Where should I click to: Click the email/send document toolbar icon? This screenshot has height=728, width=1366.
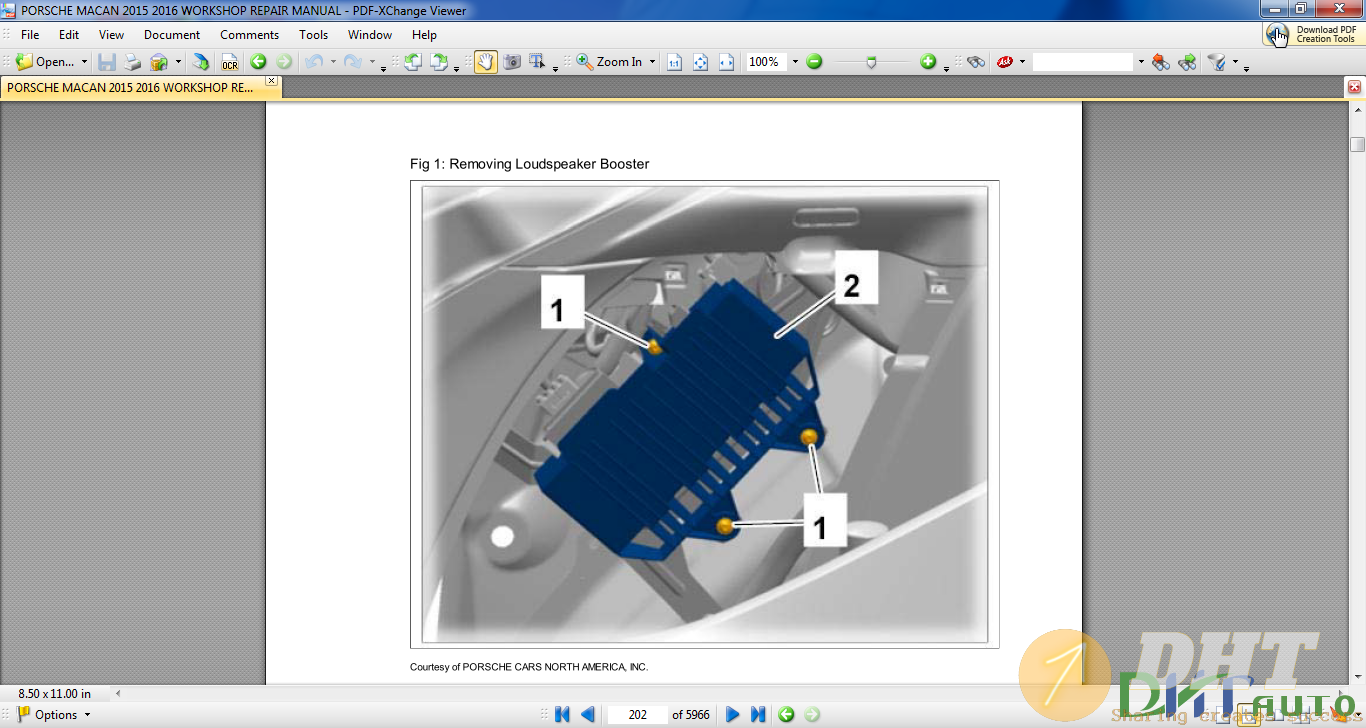(159, 62)
